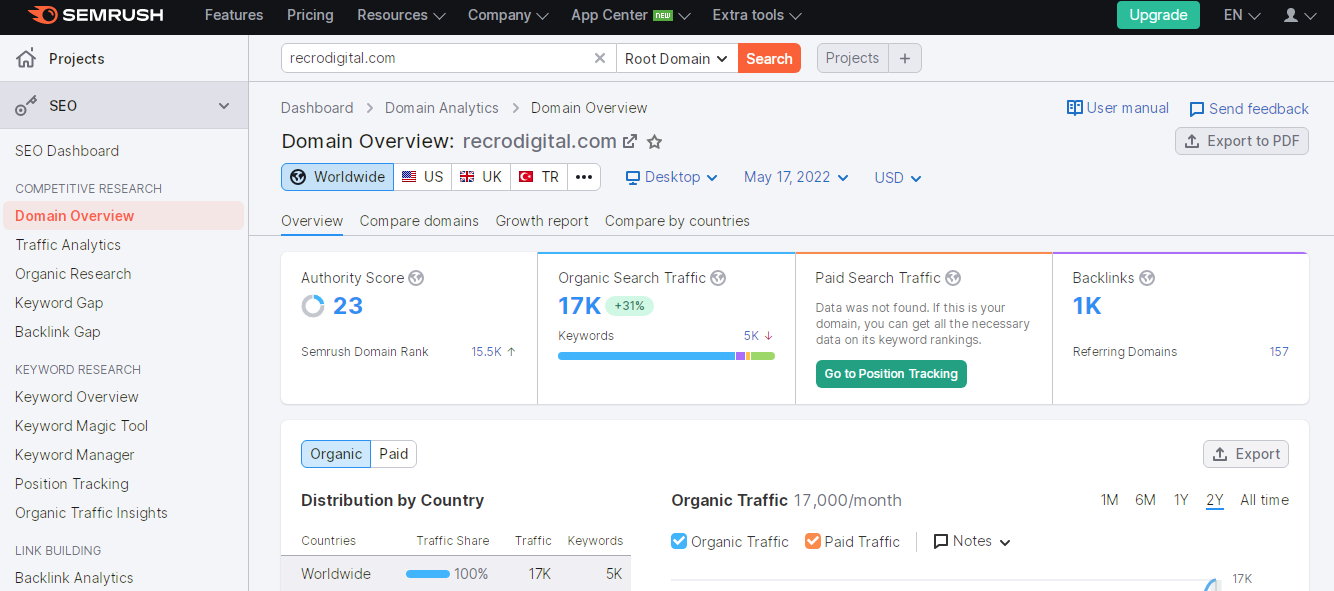Click the +31% traffic change badge
The height and width of the screenshot is (591, 1334).
(x=629, y=306)
